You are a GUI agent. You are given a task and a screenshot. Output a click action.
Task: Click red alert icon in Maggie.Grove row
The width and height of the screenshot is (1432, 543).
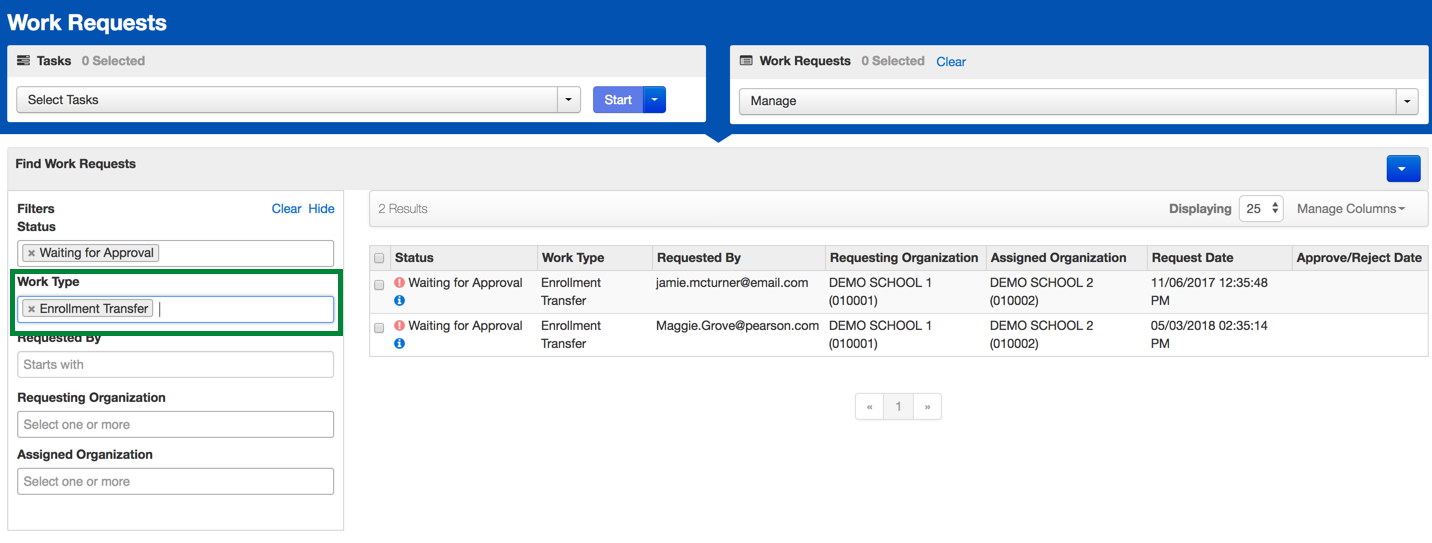pyautogui.click(x=400, y=326)
